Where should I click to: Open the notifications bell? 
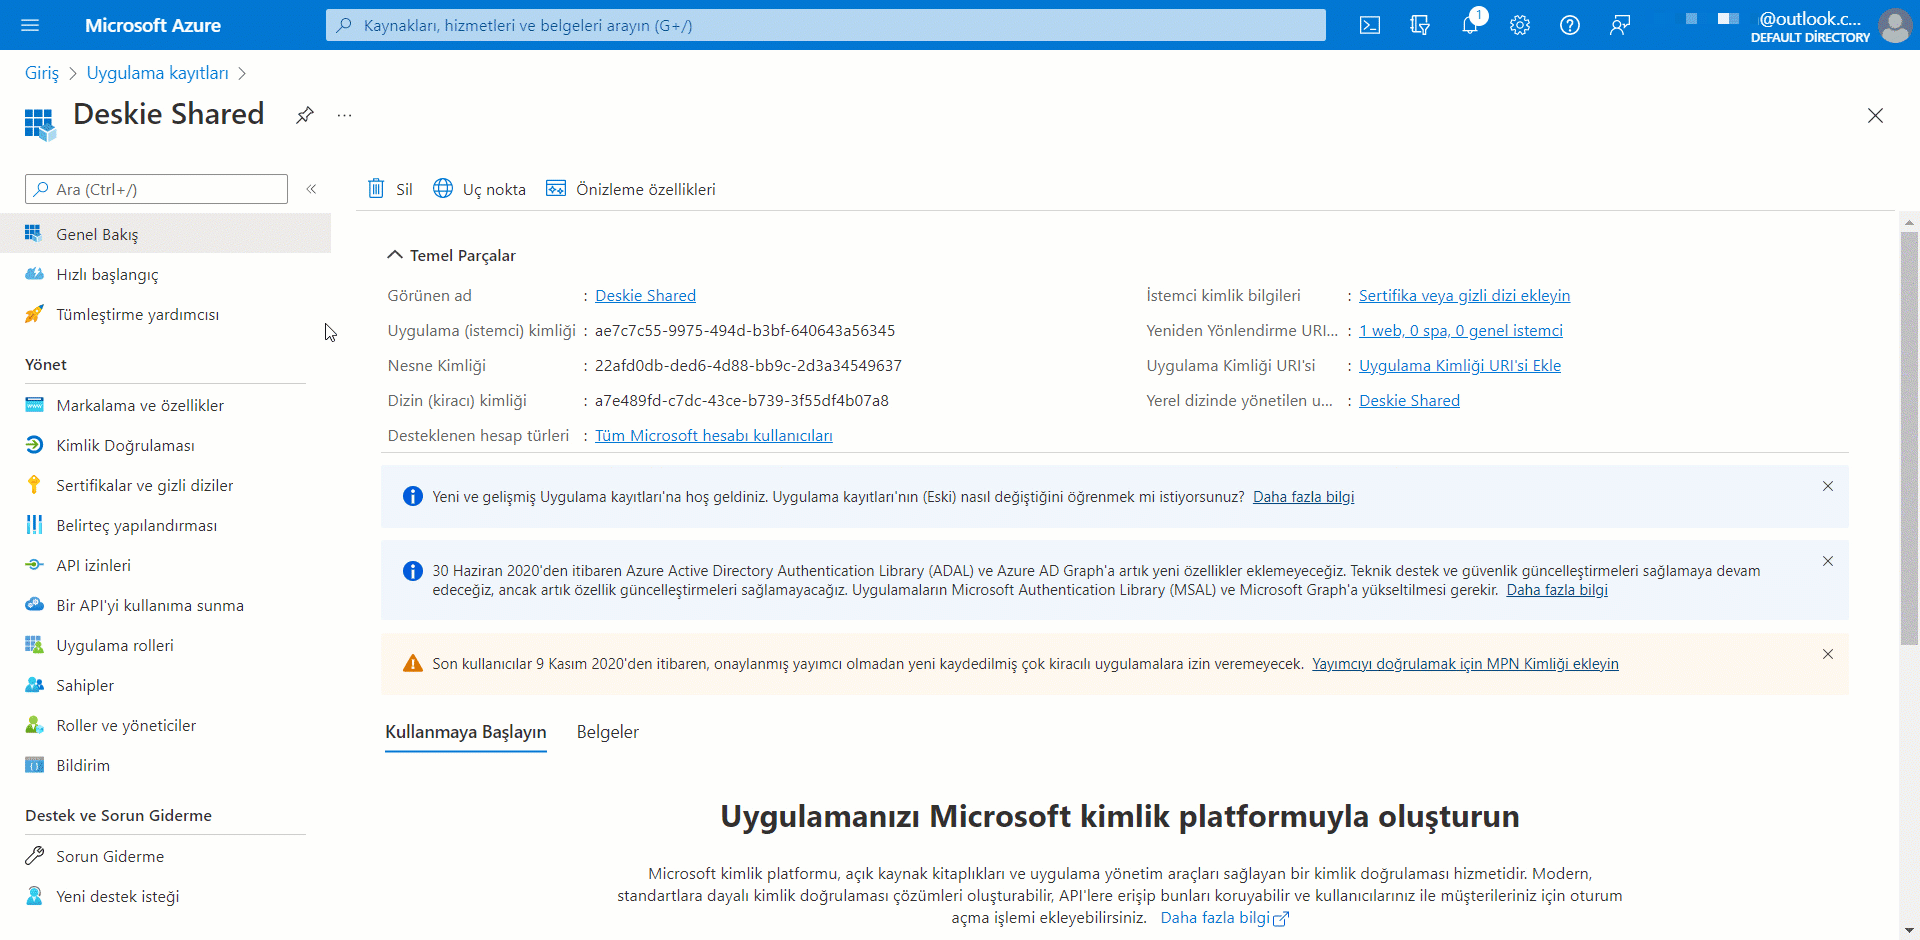point(1470,25)
